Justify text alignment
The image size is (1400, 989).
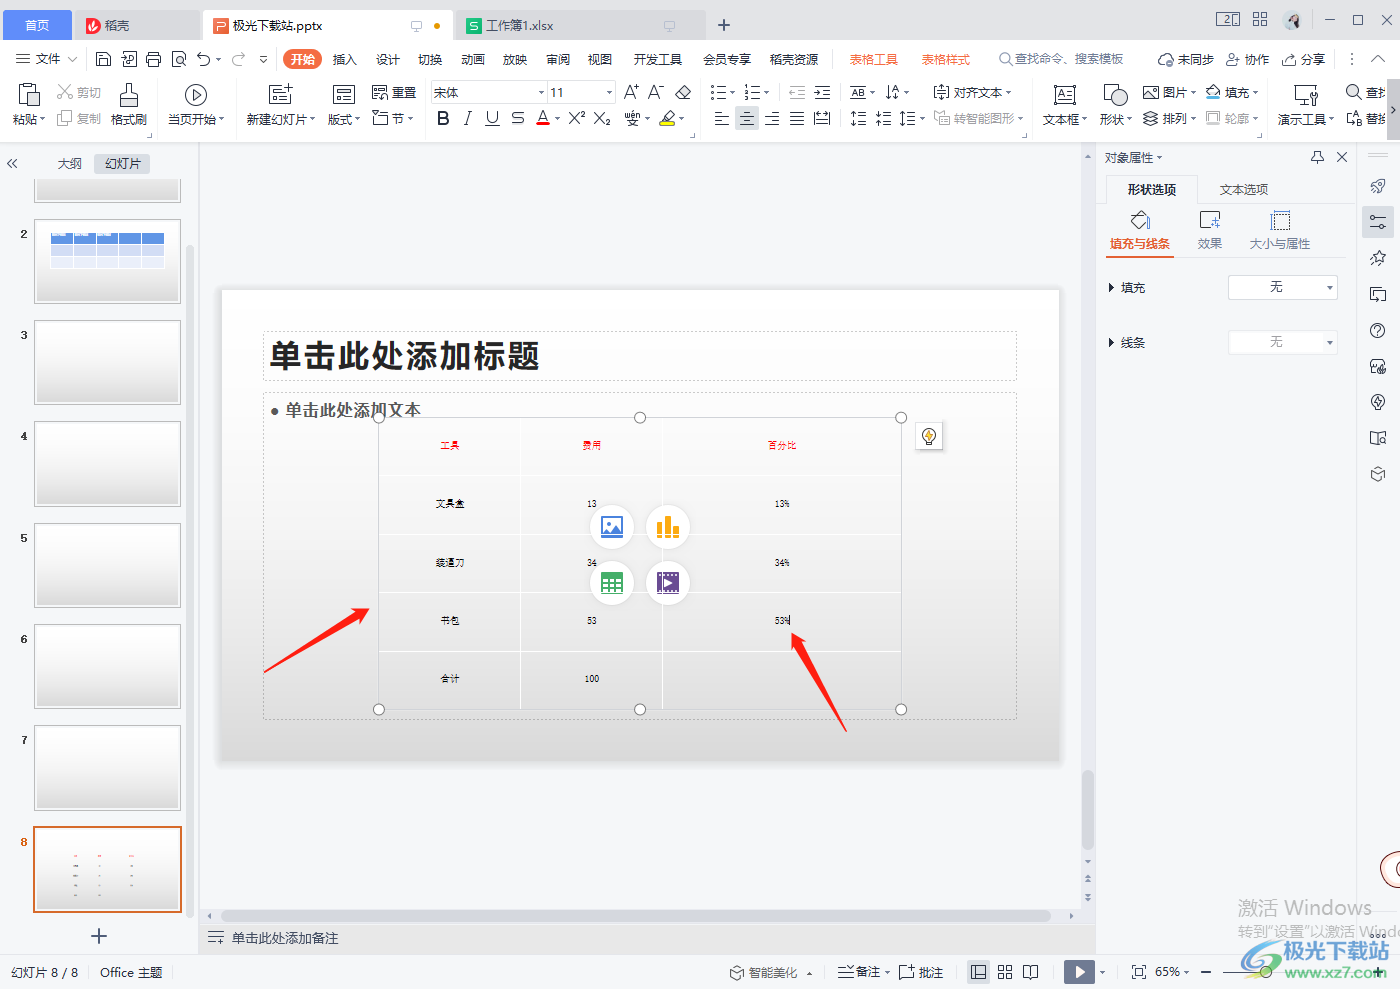[x=797, y=118]
